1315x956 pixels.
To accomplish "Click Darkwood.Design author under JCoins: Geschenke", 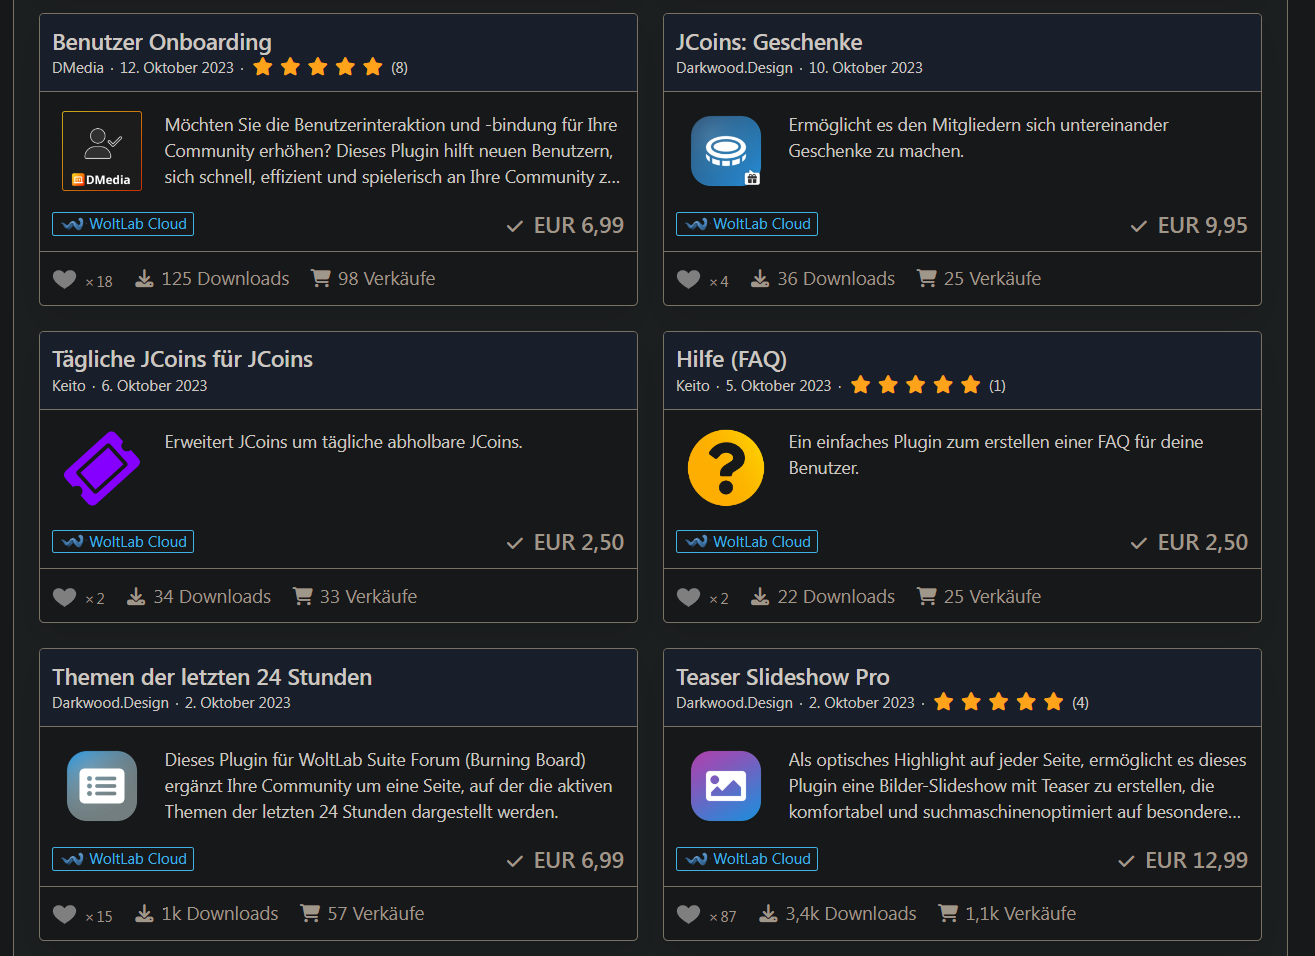I will (x=734, y=68).
